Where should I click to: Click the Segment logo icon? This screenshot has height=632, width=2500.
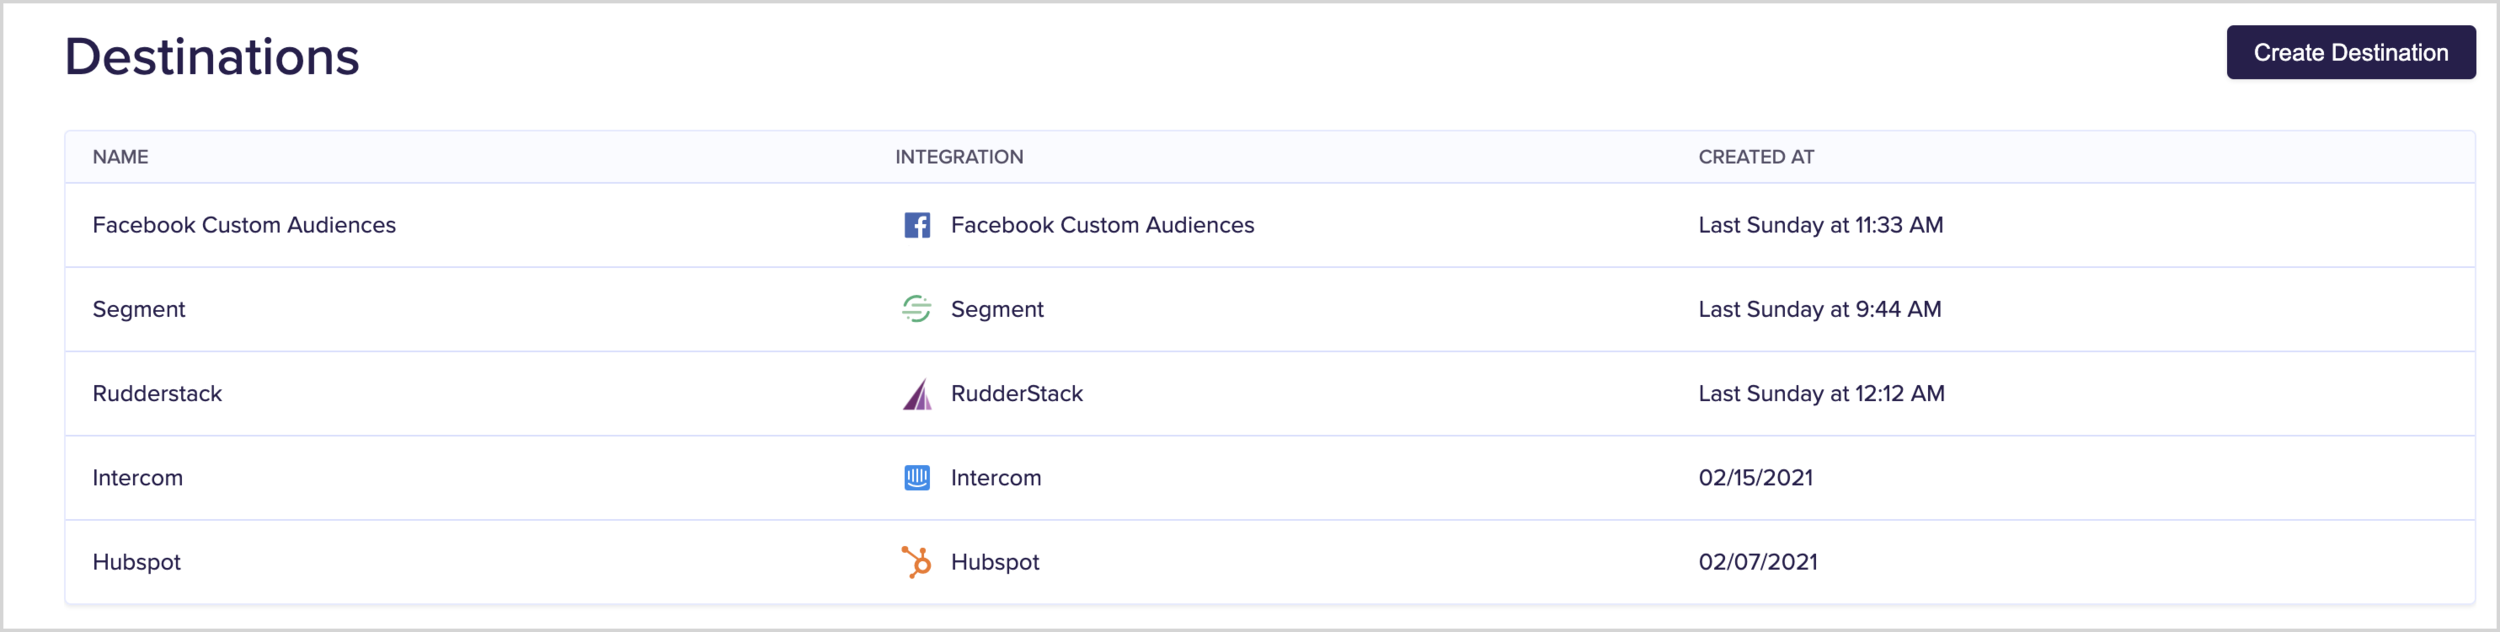click(917, 309)
